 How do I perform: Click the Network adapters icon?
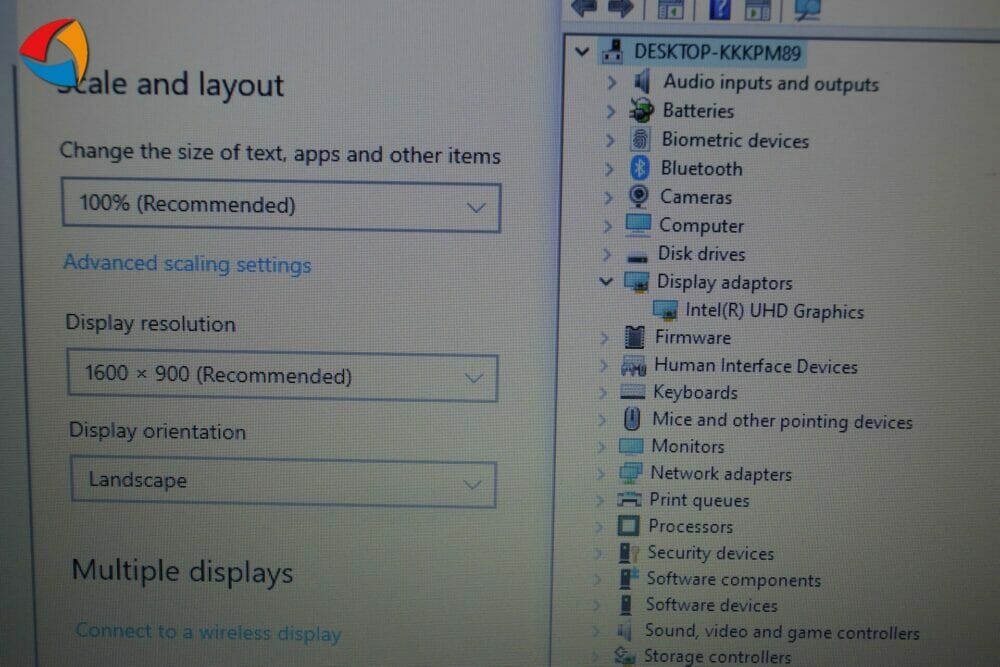coord(630,473)
